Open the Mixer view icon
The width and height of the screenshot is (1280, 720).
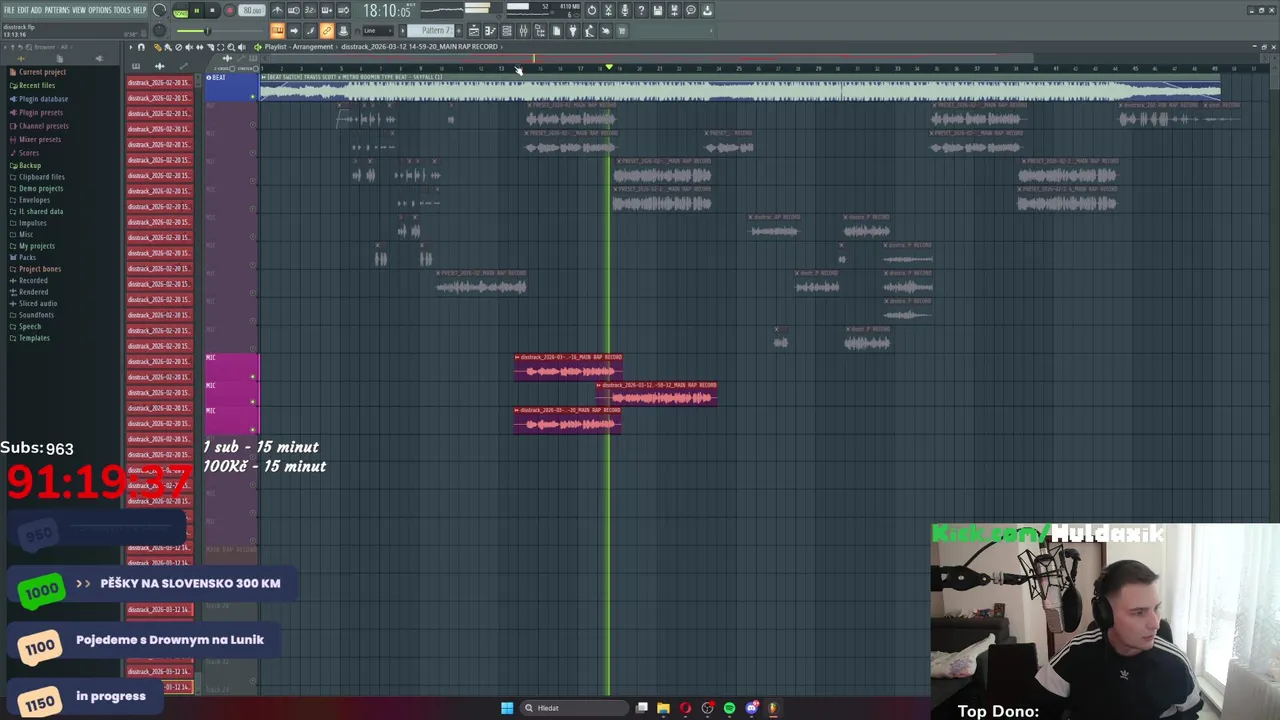click(523, 31)
